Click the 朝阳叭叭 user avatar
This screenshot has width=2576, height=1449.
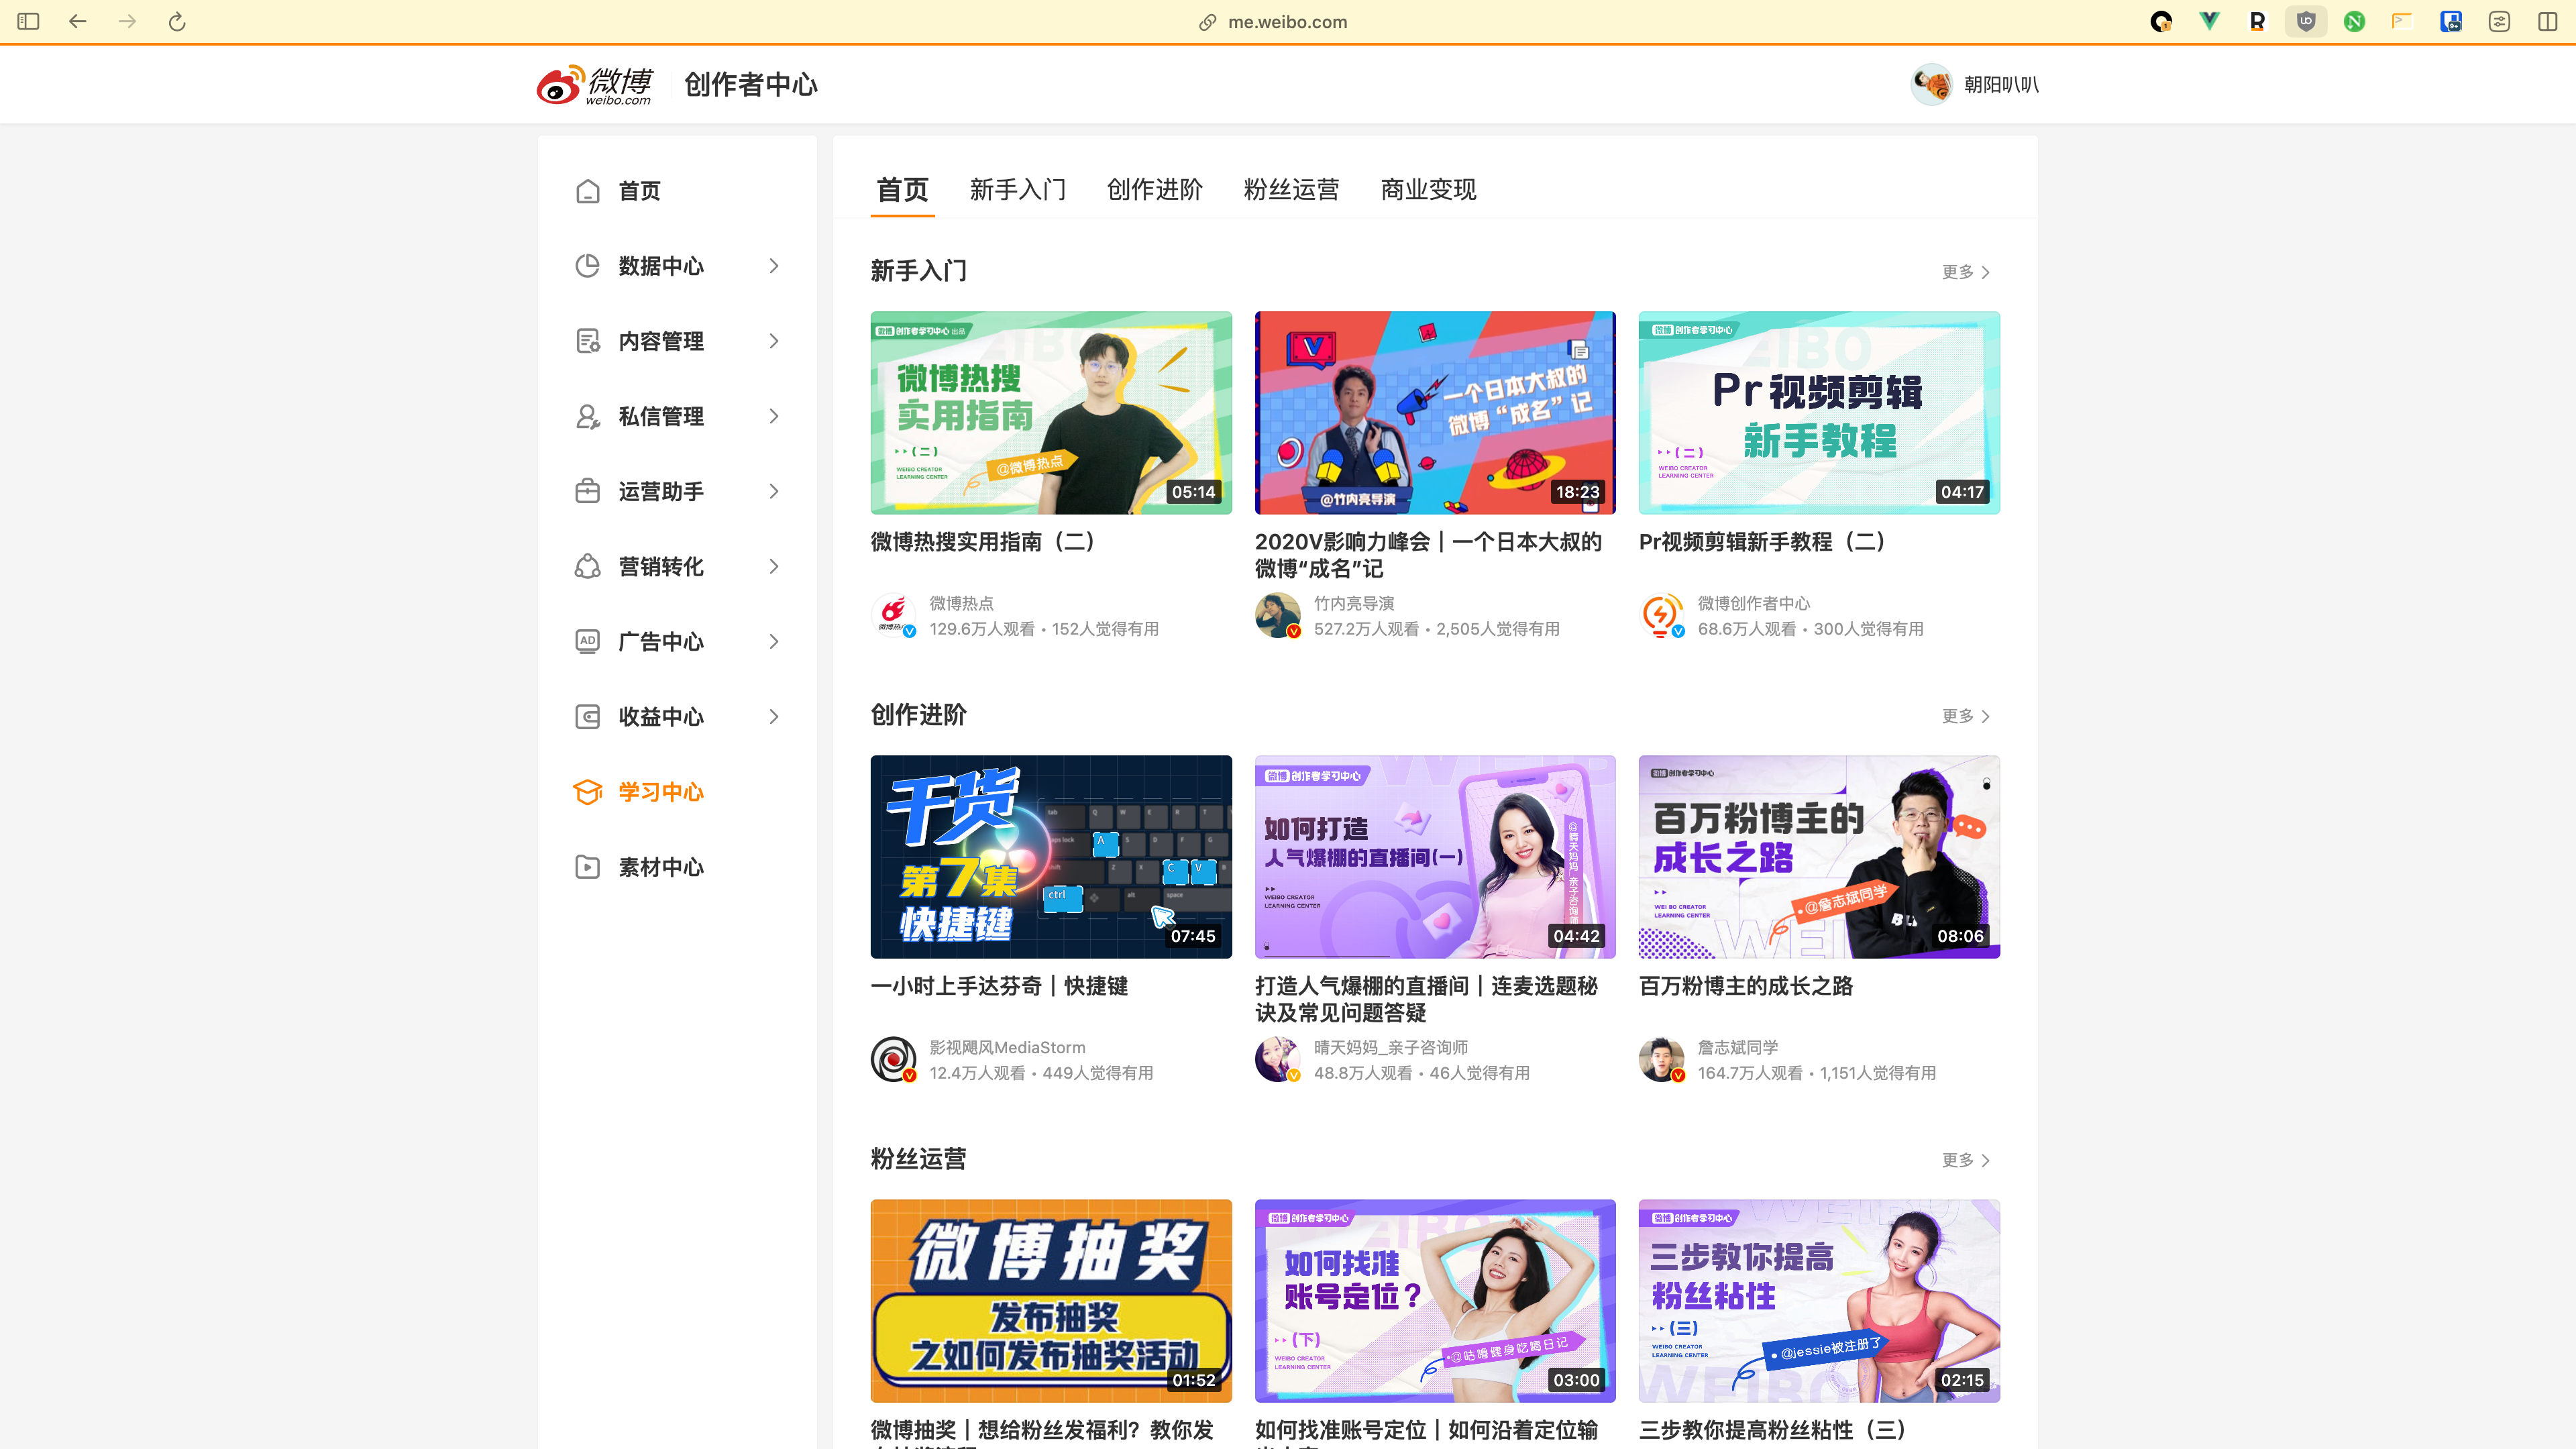1931,84
